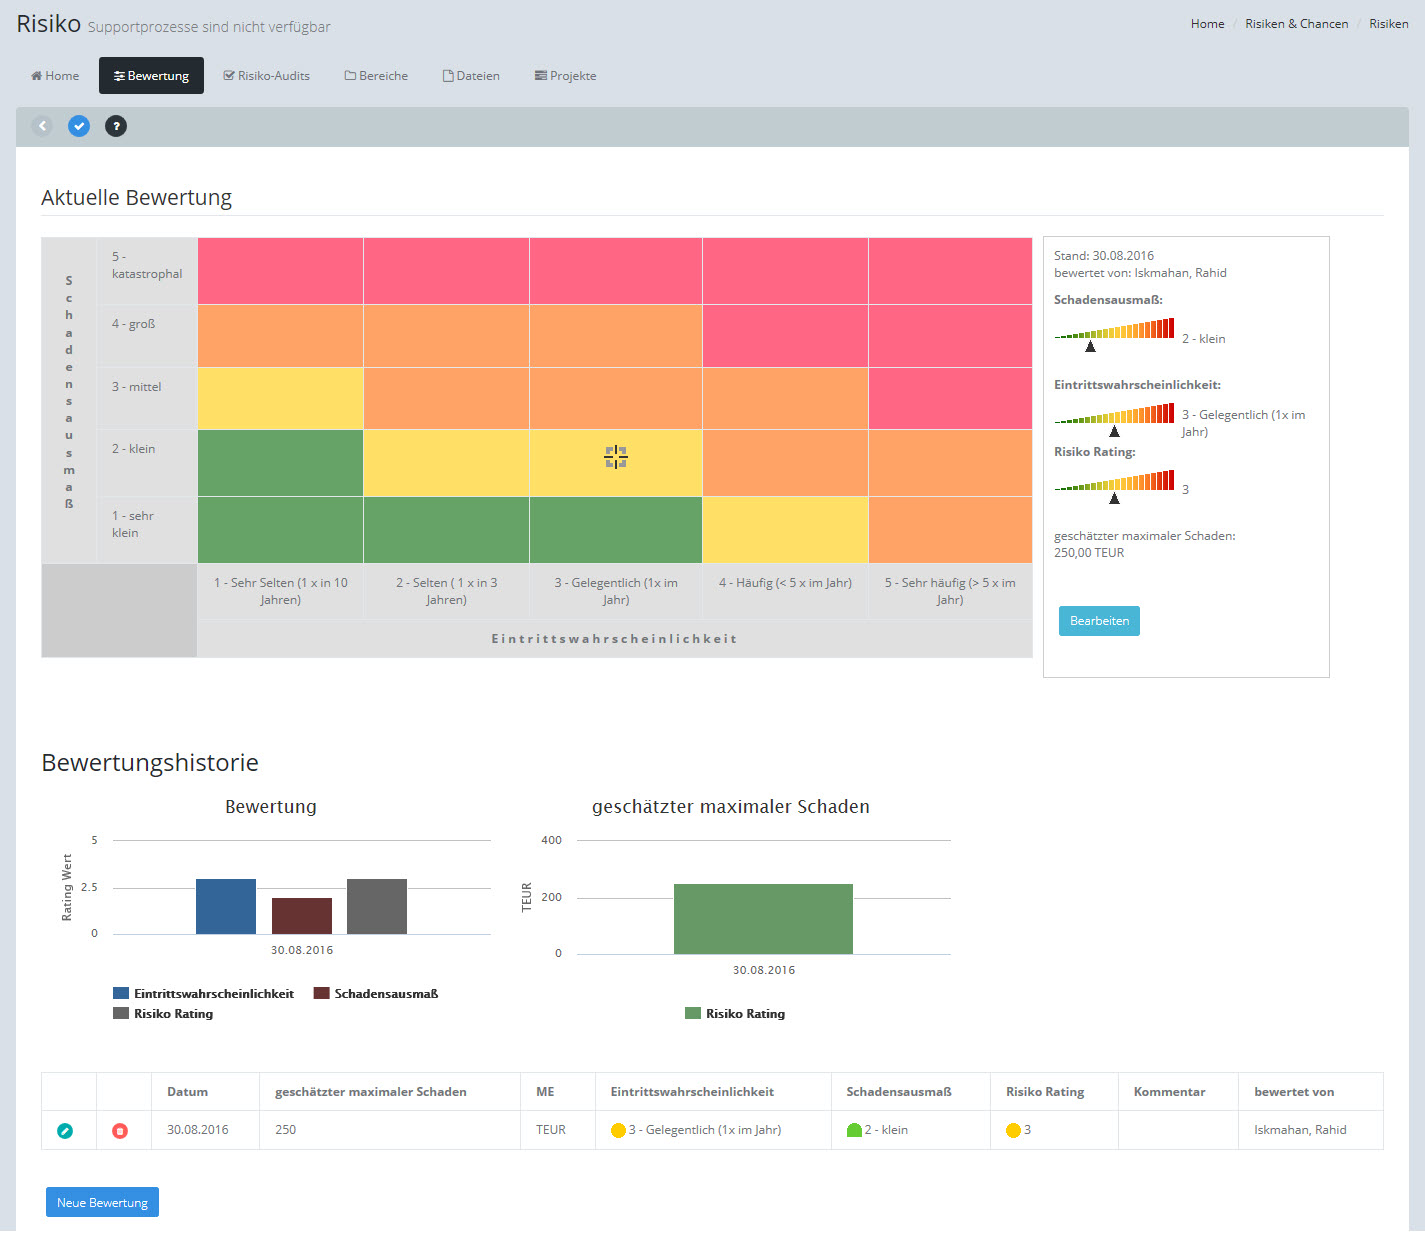Click the back arrow icon in toolbar
The width and height of the screenshot is (1425, 1233).
coord(42,126)
